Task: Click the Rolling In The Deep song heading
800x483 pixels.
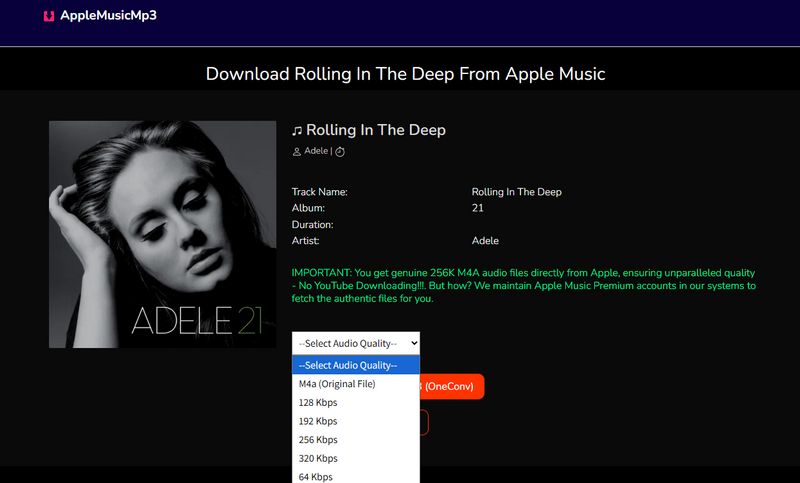Action: click(x=376, y=130)
